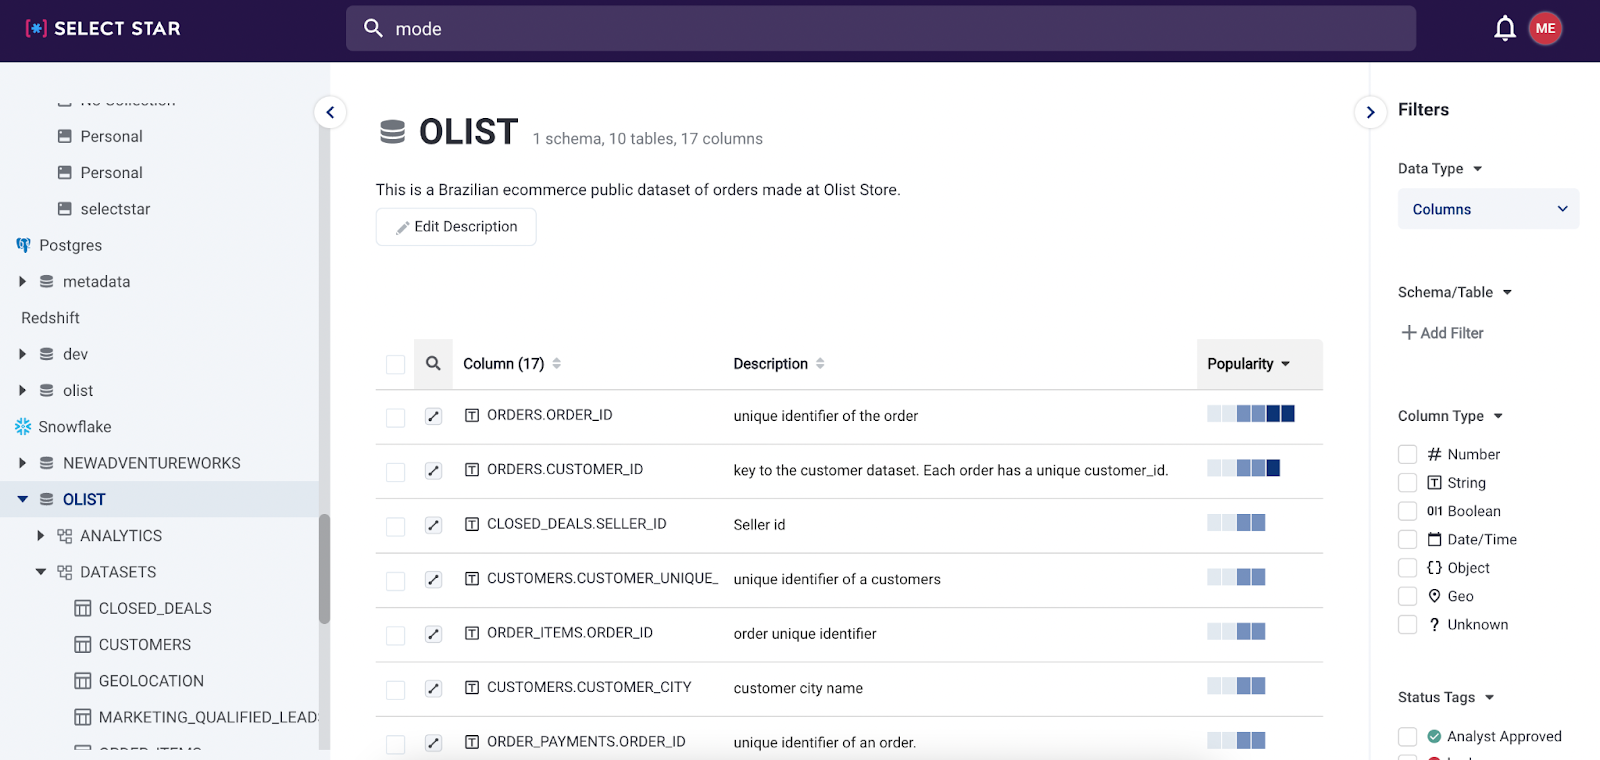Collapse the Schema/Table filter section
Image resolution: width=1600 pixels, height=760 pixels.
coord(1507,292)
